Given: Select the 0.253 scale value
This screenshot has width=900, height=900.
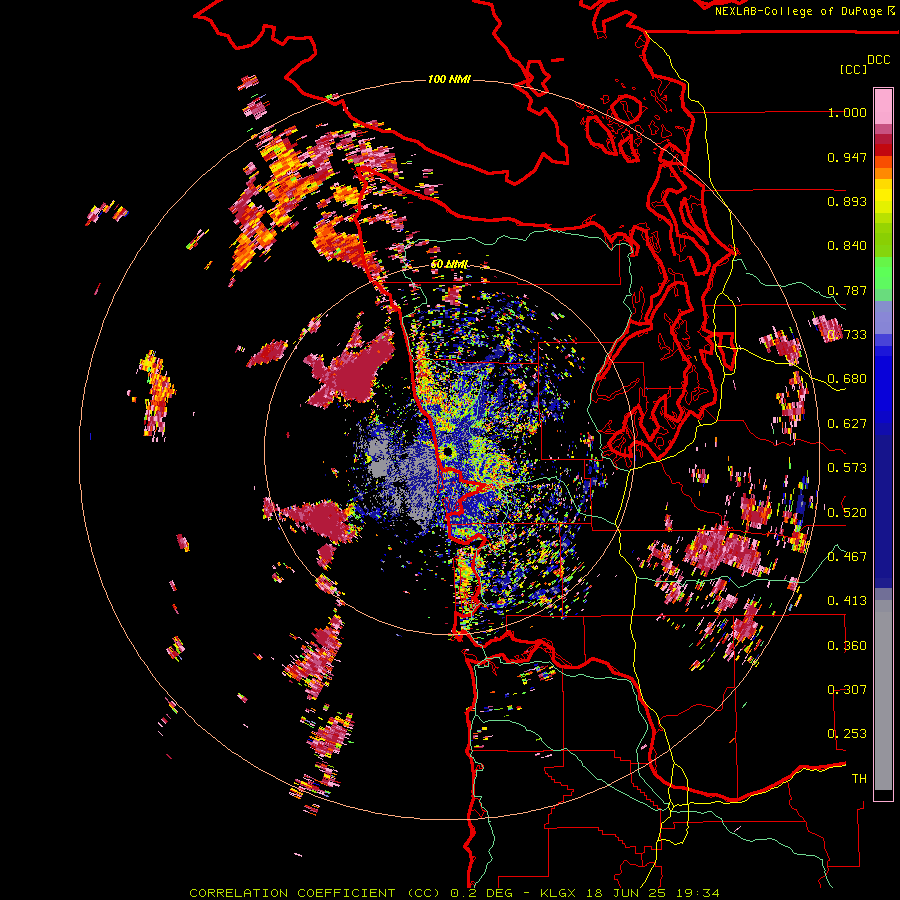Looking at the screenshot, I should (x=847, y=734).
